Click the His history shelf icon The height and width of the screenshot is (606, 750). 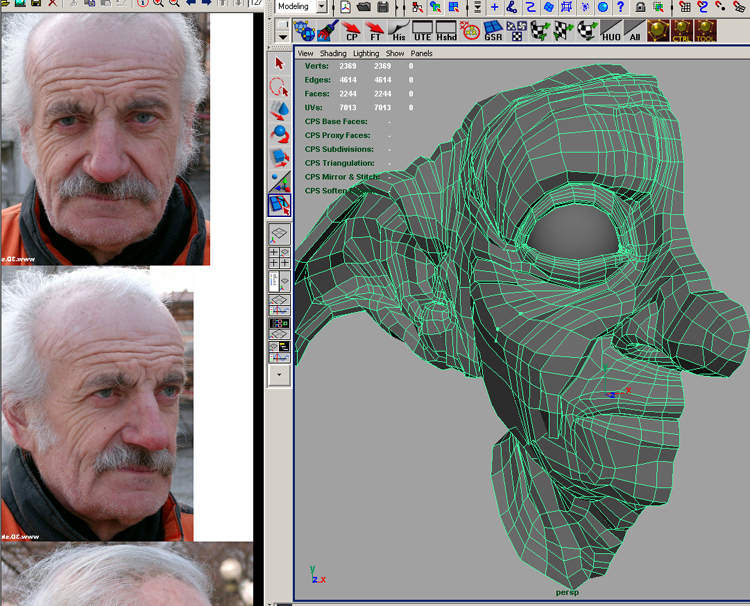click(399, 32)
